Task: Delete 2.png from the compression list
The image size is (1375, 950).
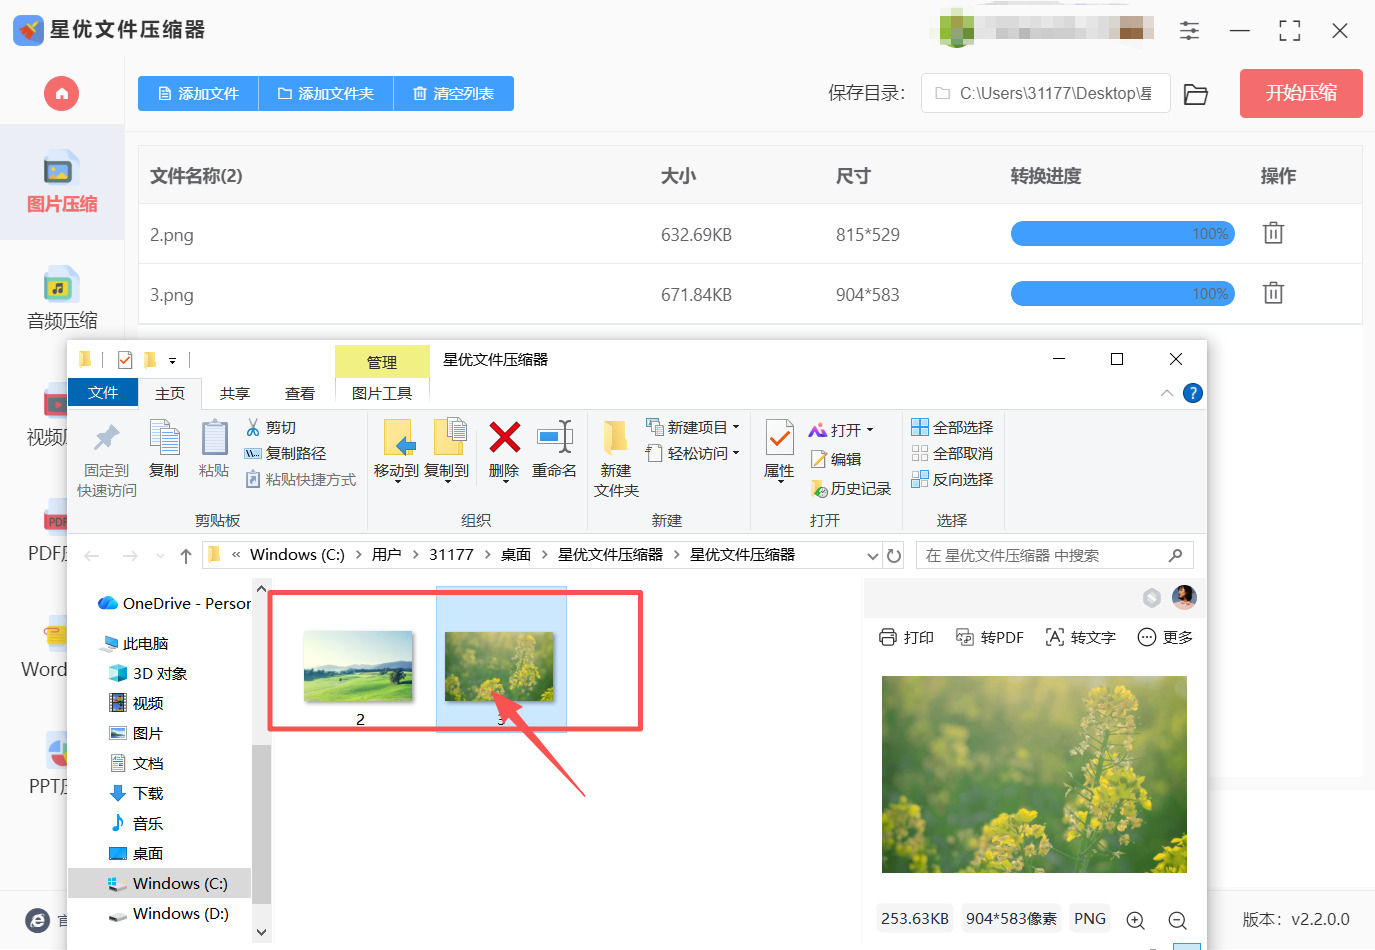Action: coord(1273,233)
